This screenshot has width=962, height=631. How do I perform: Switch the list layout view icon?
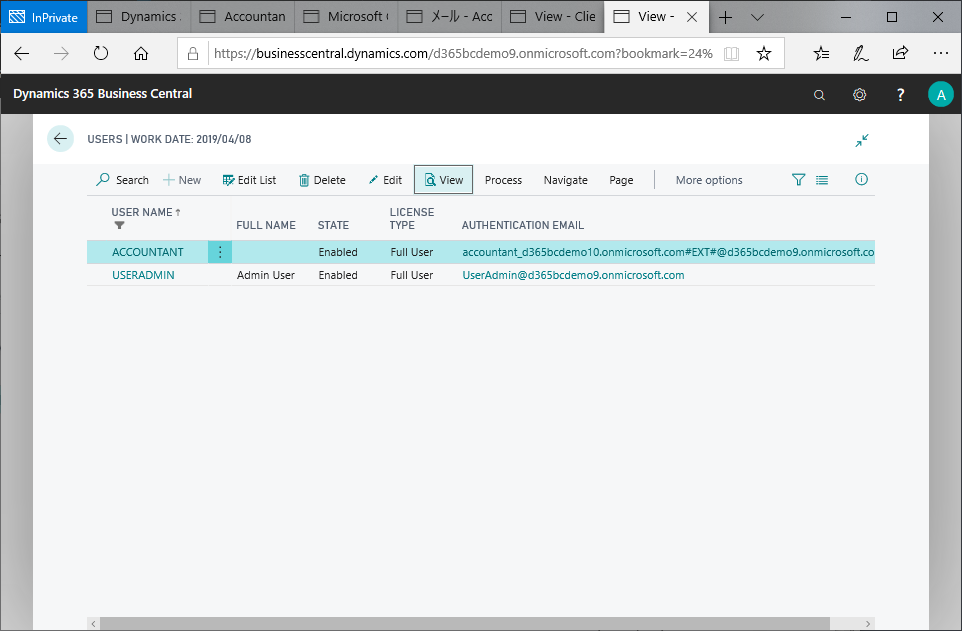click(x=822, y=180)
